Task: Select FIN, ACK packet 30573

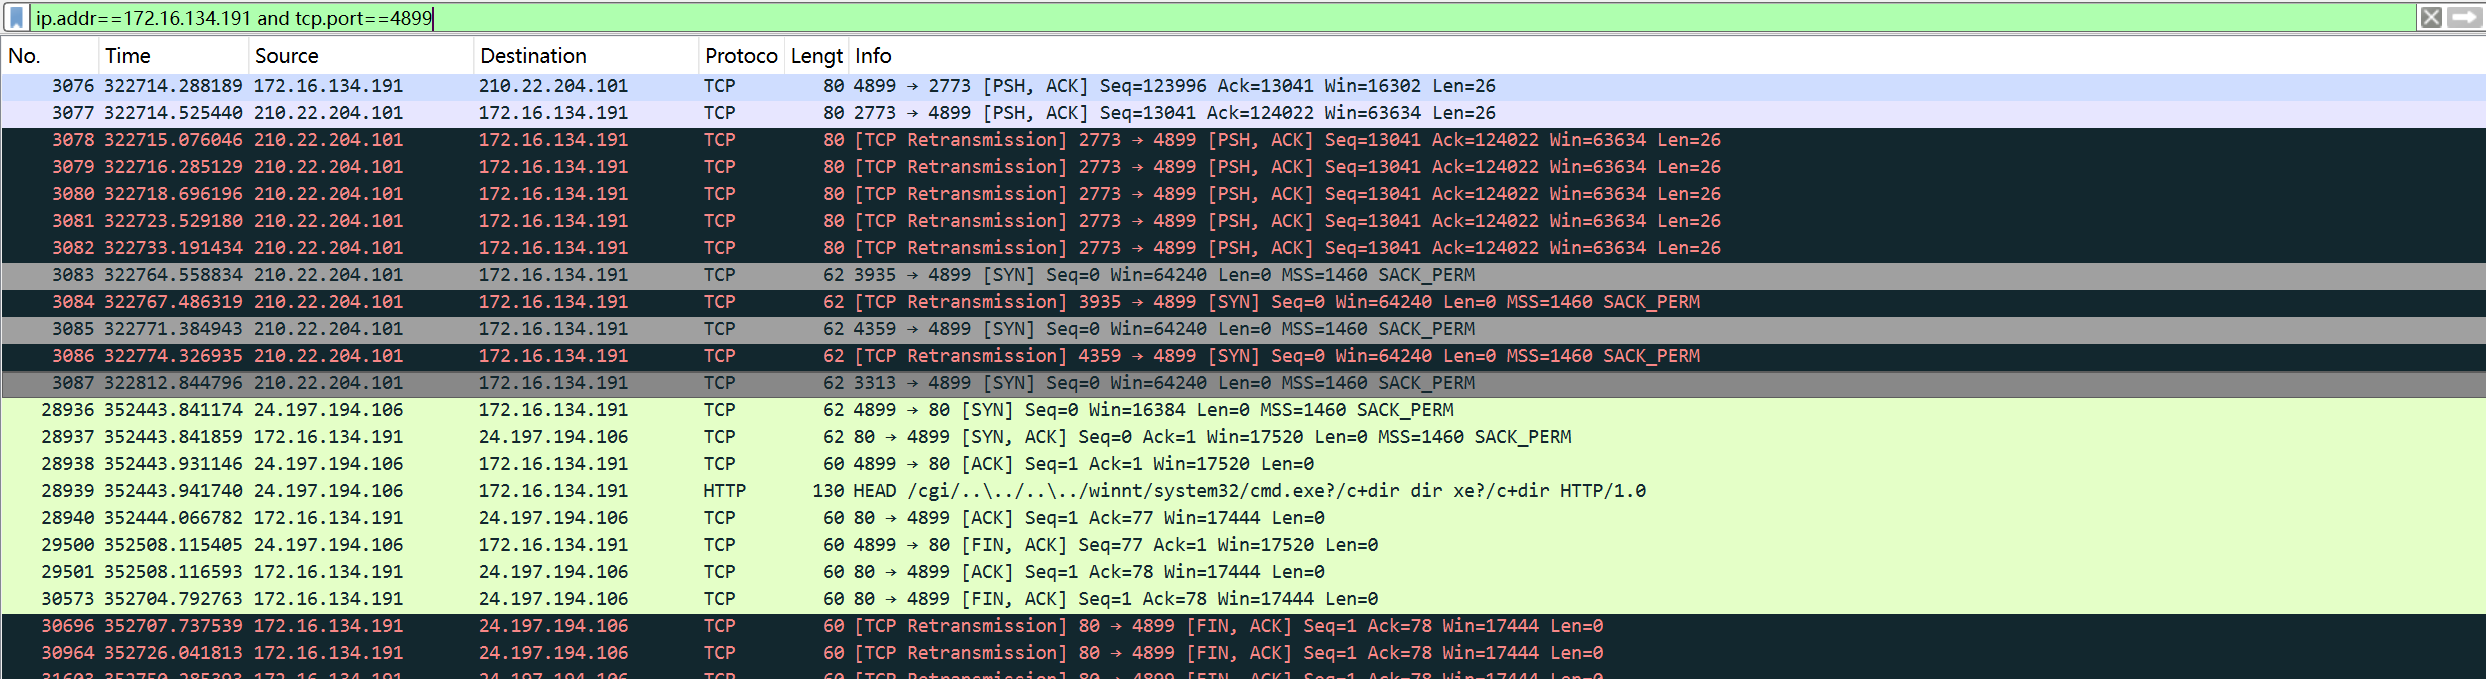Action: [1243, 599]
